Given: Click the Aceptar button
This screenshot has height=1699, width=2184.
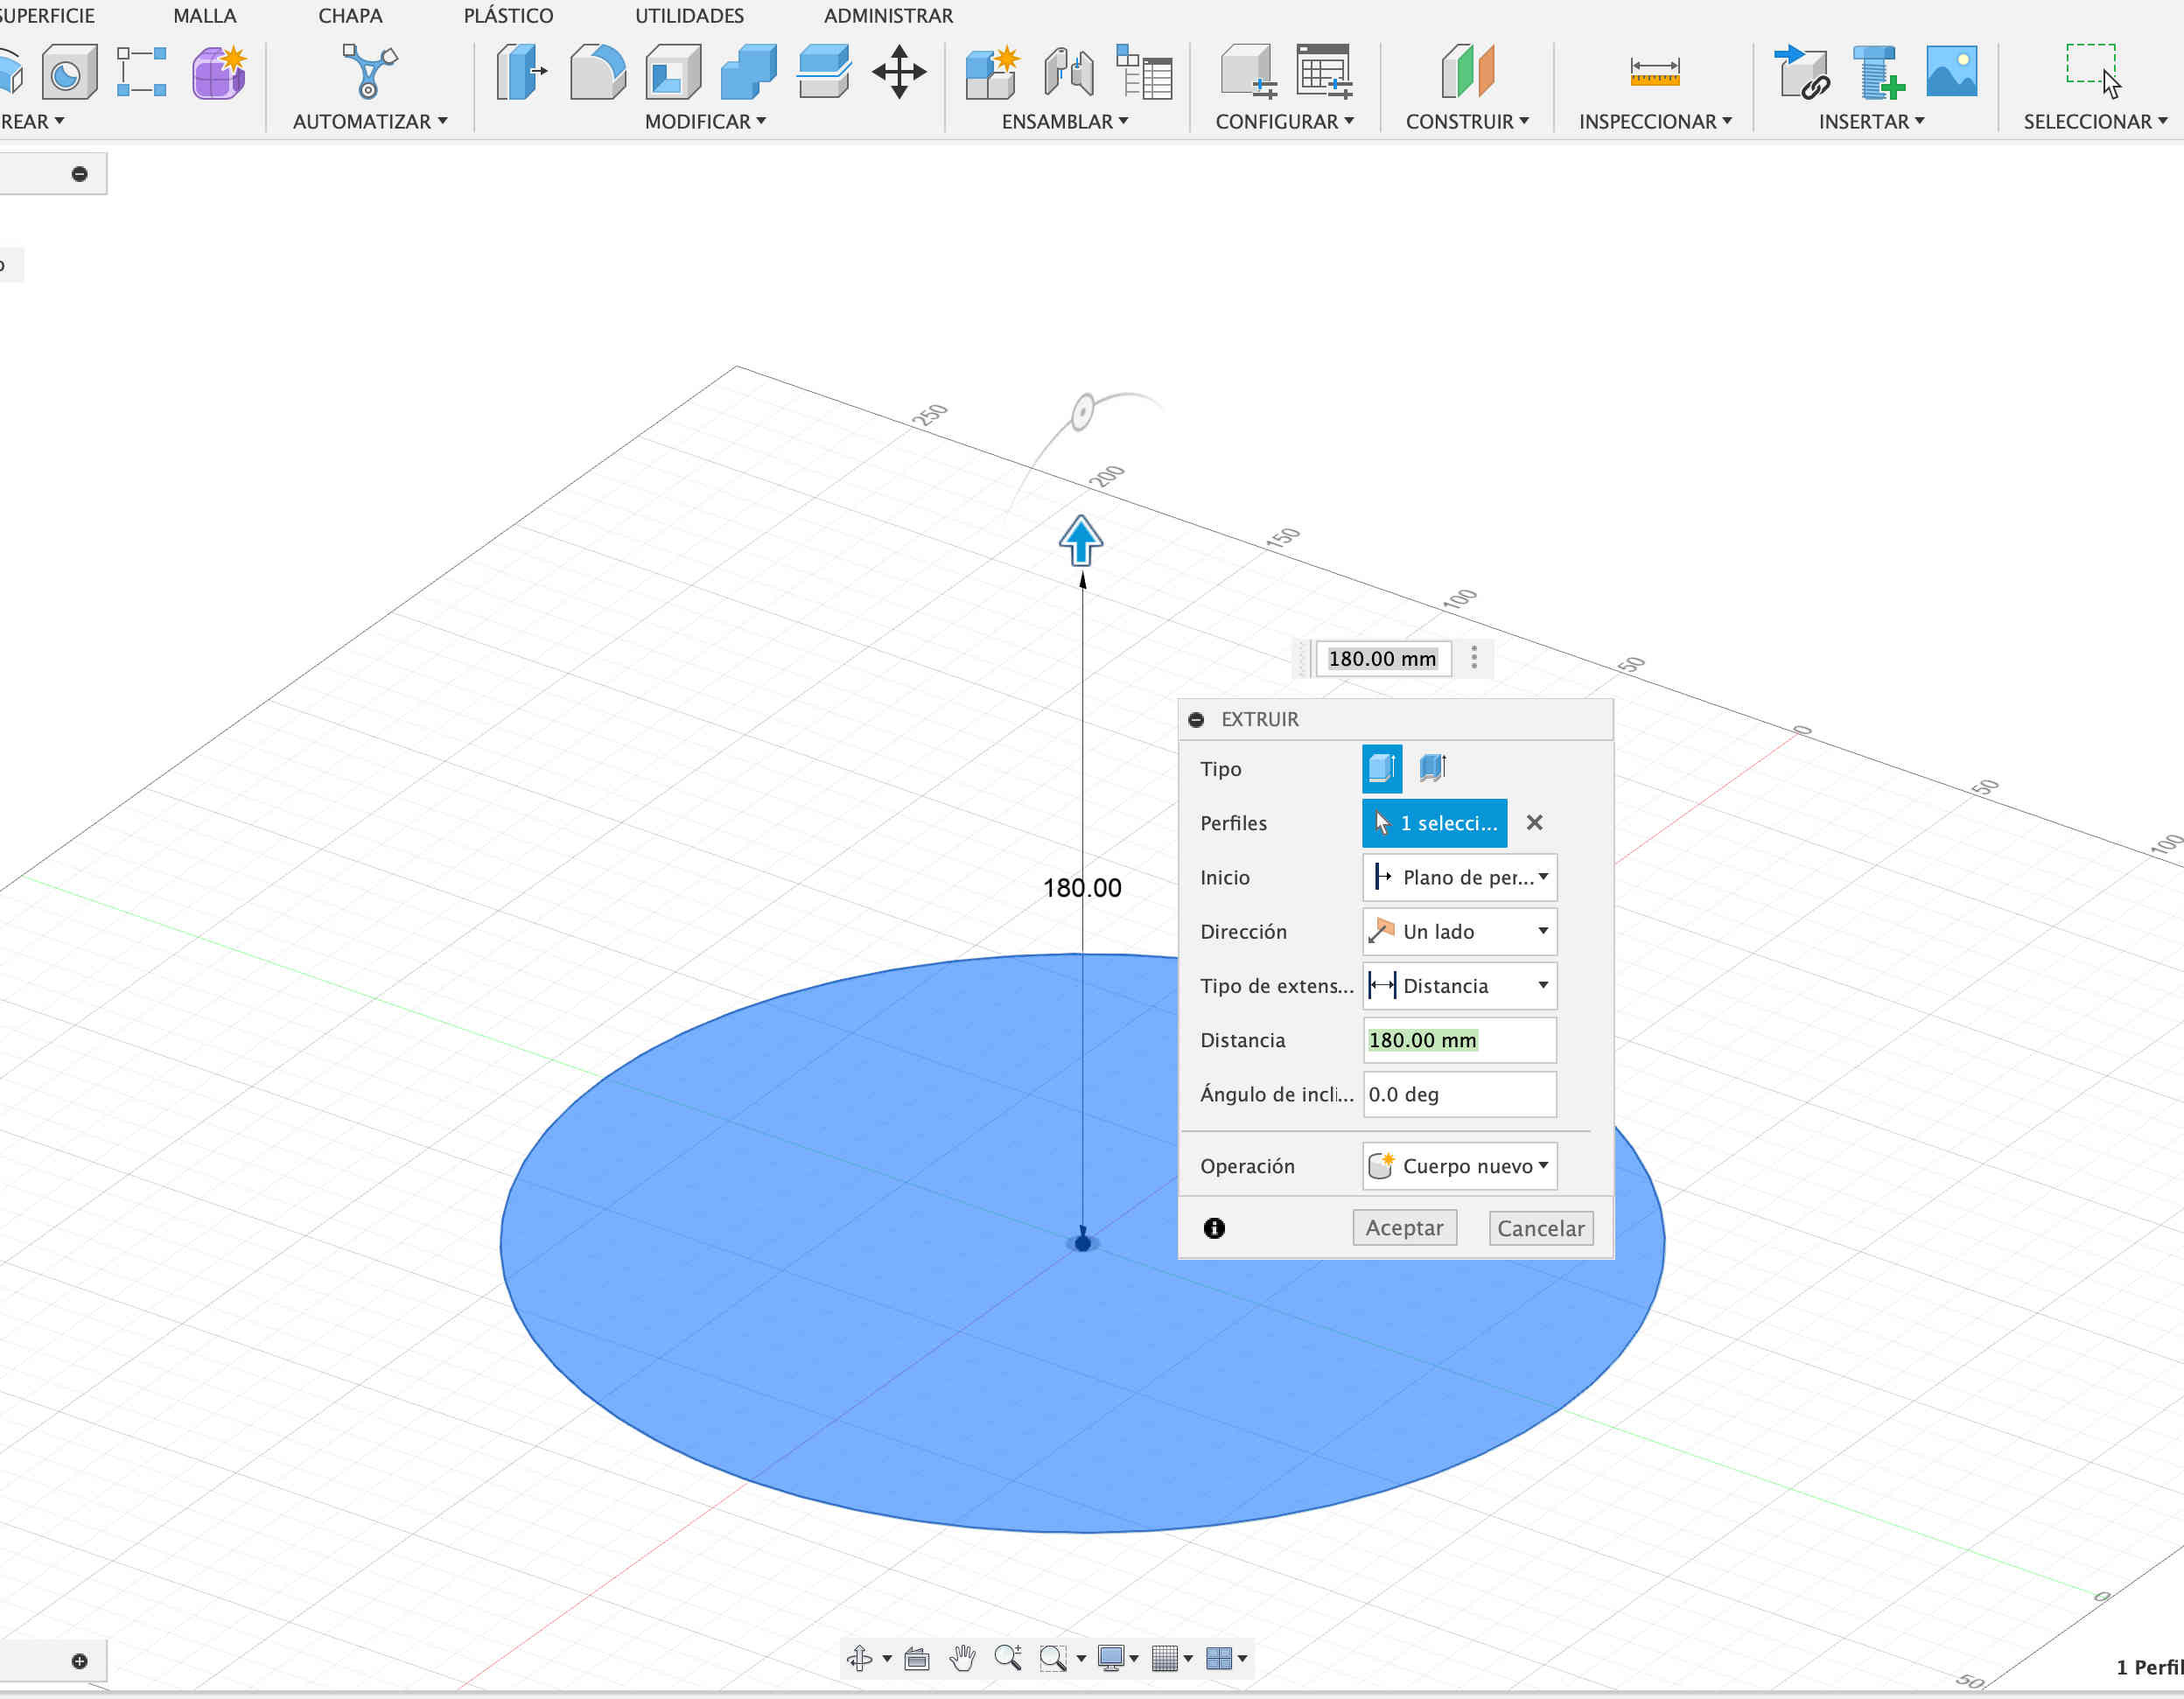Looking at the screenshot, I should click(x=1405, y=1229).
